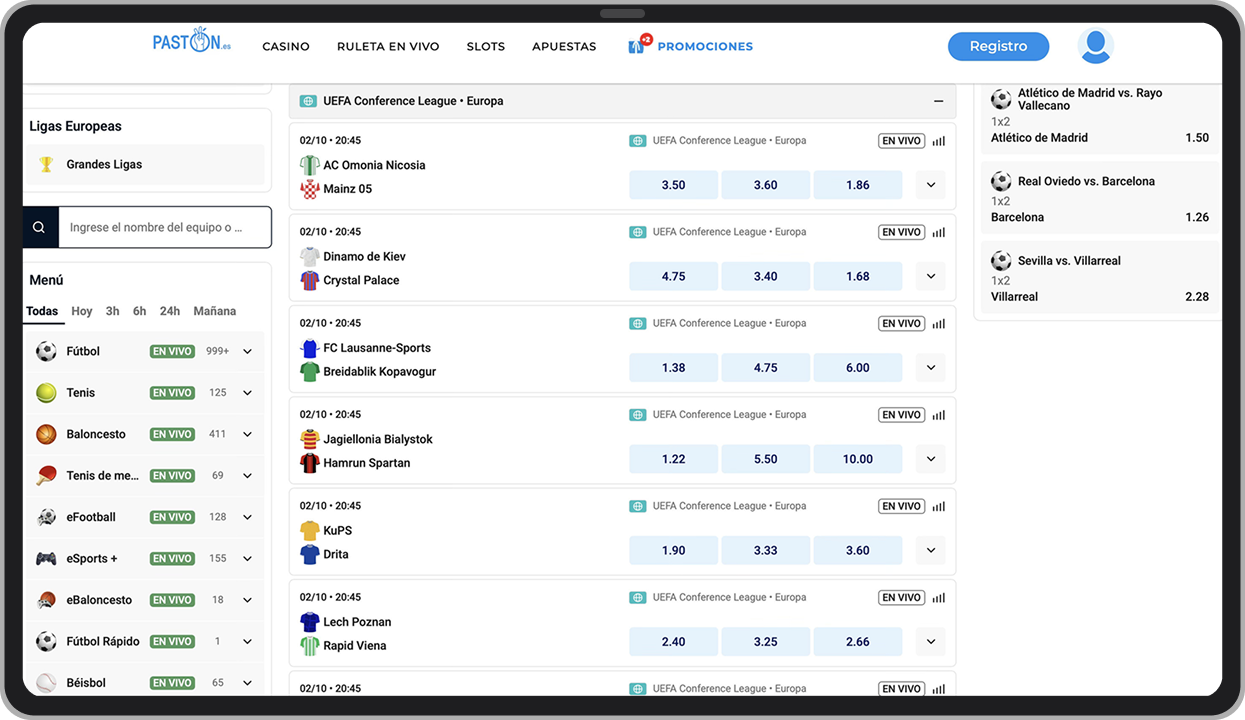Click the Baloncesto basketball icon
This screenshot has height=720, width=1245.
[x=46, y=434]
